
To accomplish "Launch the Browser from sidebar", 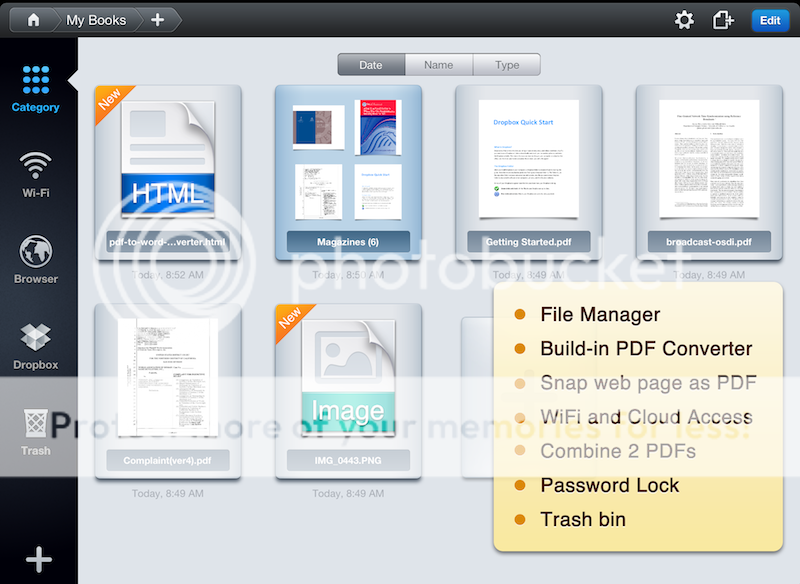I will click(36, 260).
